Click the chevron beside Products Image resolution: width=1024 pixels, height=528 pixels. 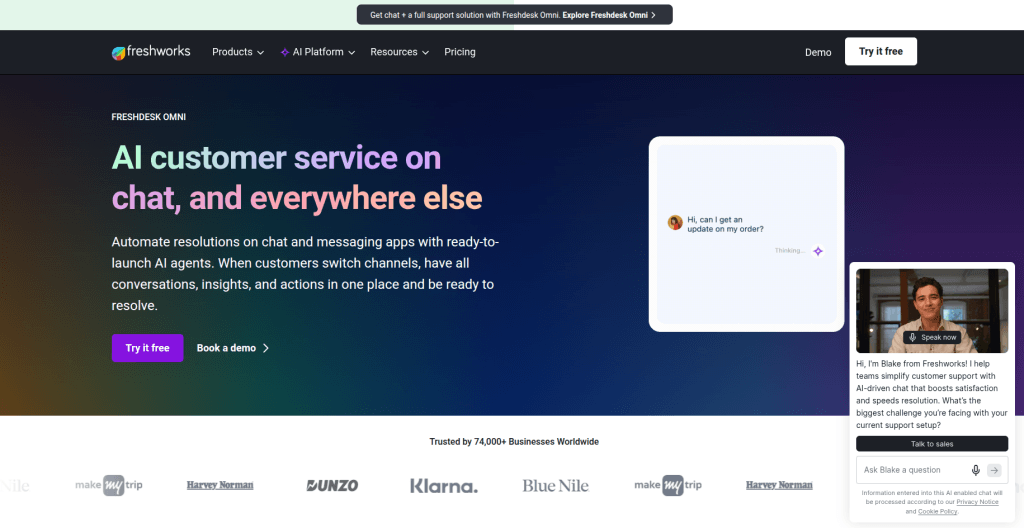[x=261, y=53]
